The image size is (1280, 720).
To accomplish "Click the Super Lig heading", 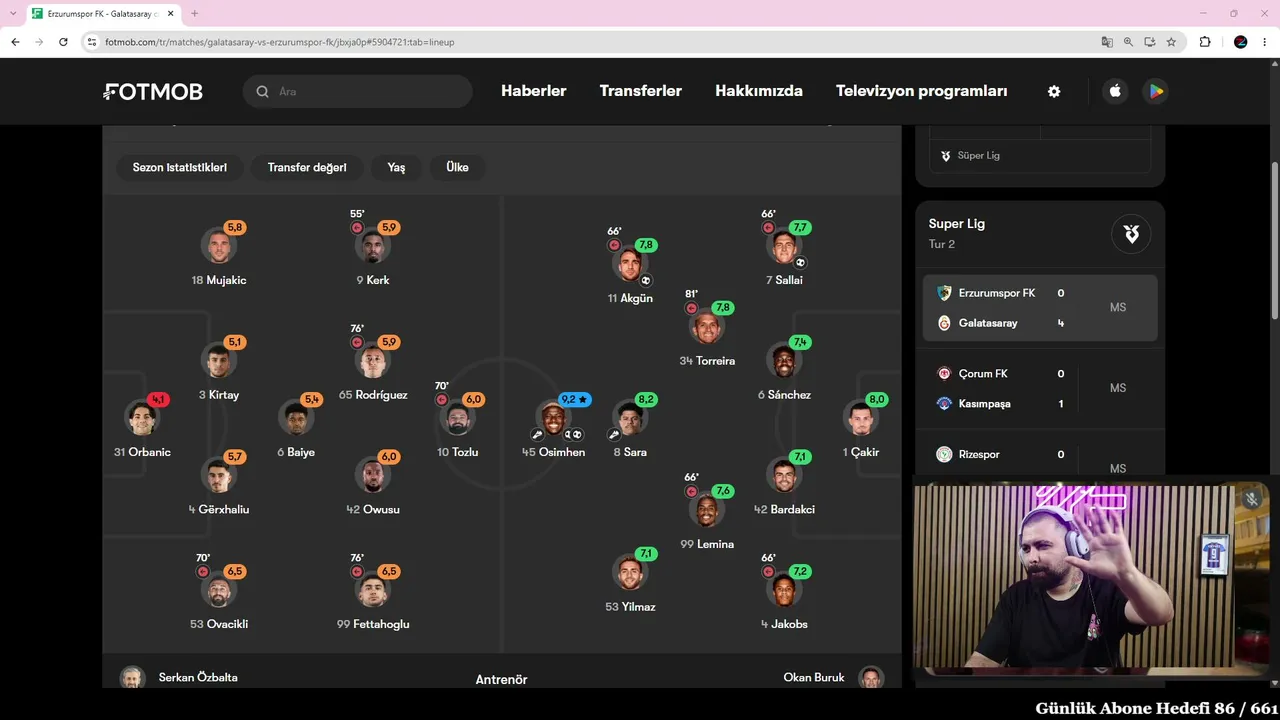I will (x=957, y=224).
